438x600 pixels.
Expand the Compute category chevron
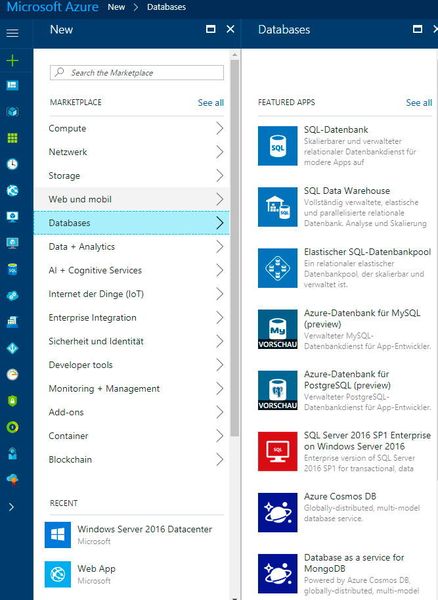220,129
